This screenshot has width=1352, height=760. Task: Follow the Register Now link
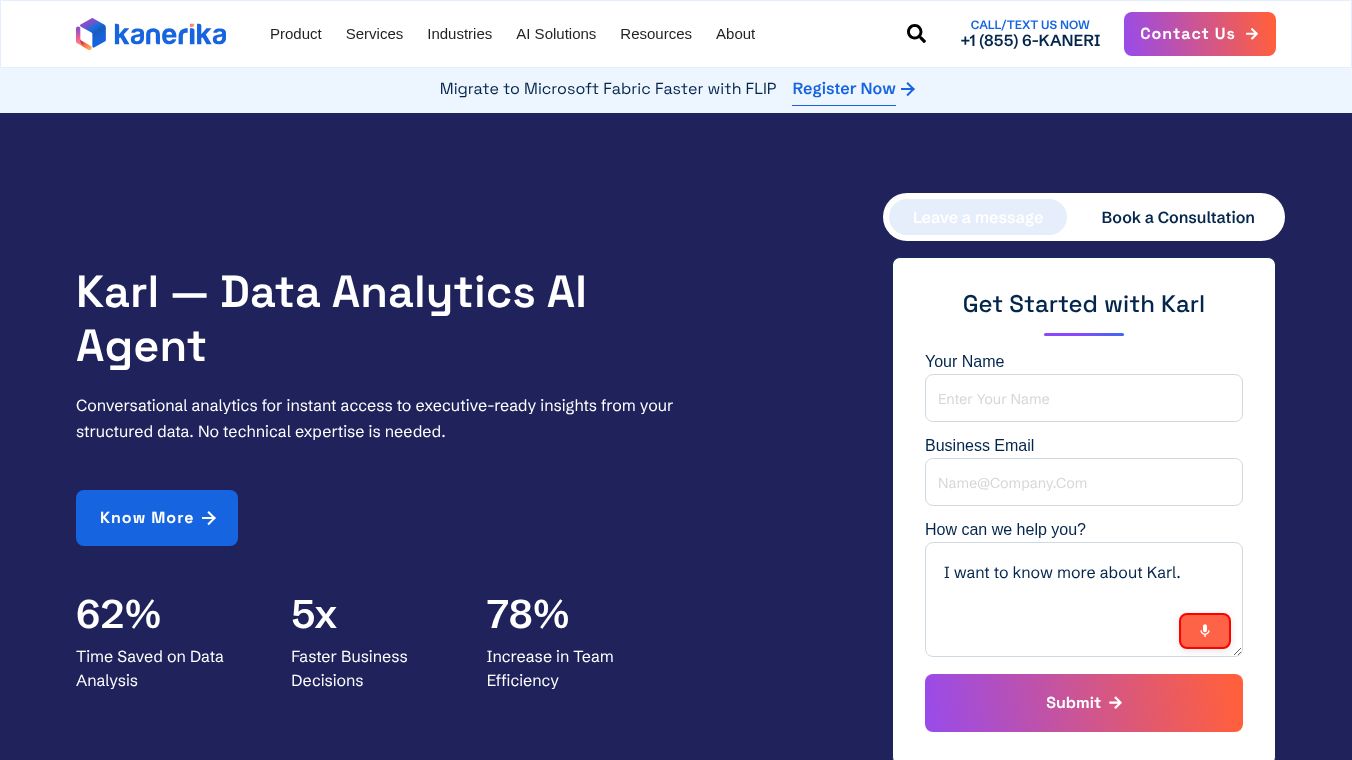[844, 89]
